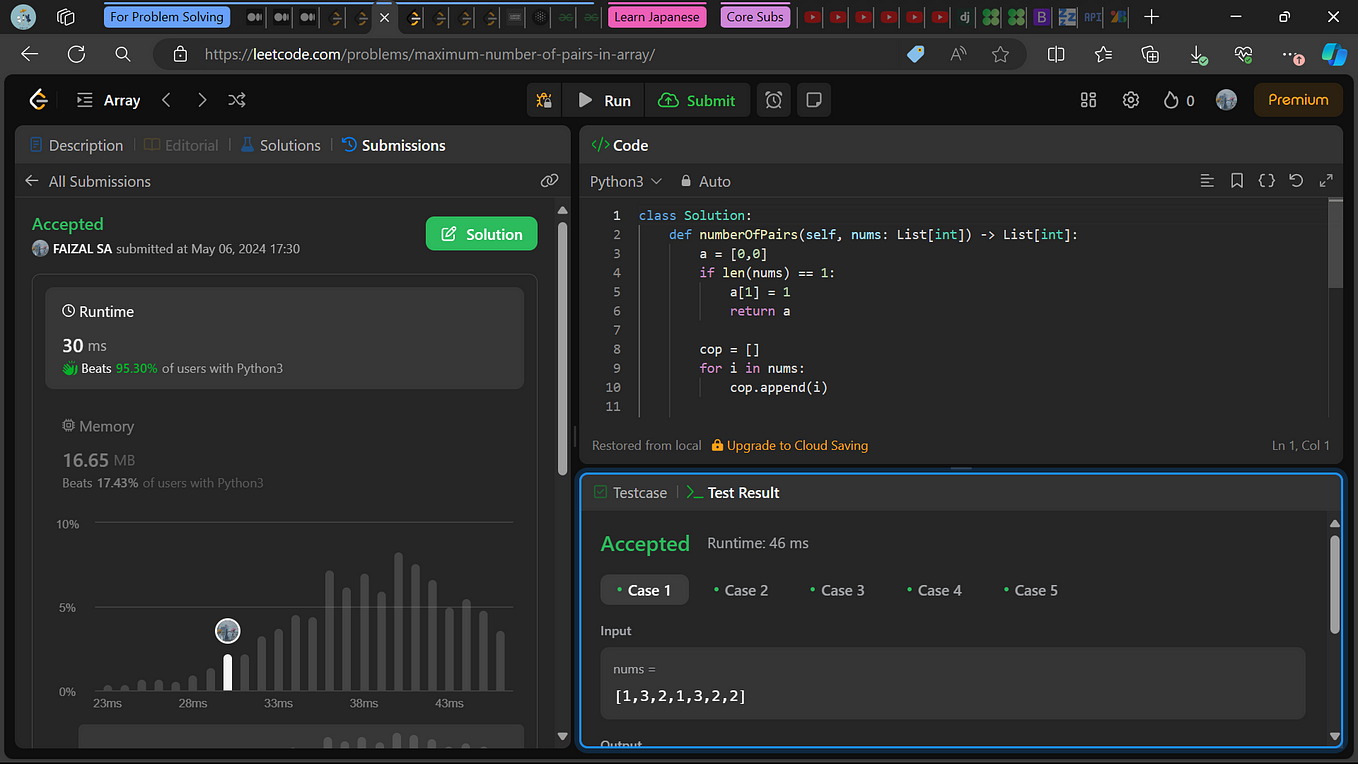Close the current browser tab
This screenshot has height=764, width=1358.
click(384, 17)
